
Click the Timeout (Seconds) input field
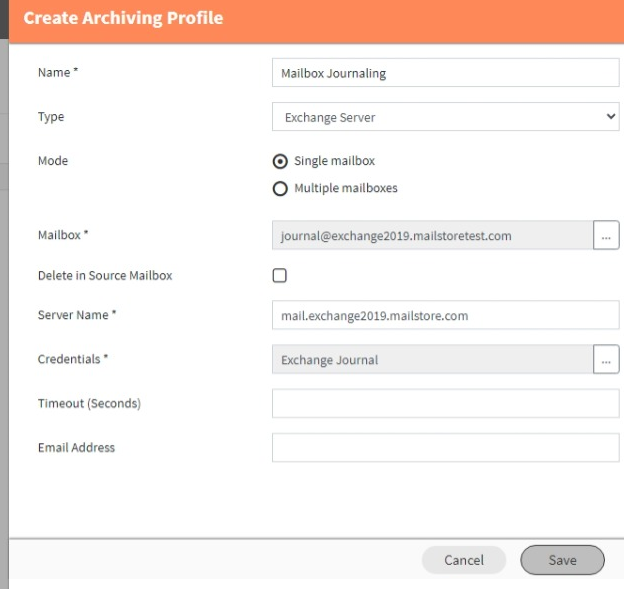pos(445,404)
